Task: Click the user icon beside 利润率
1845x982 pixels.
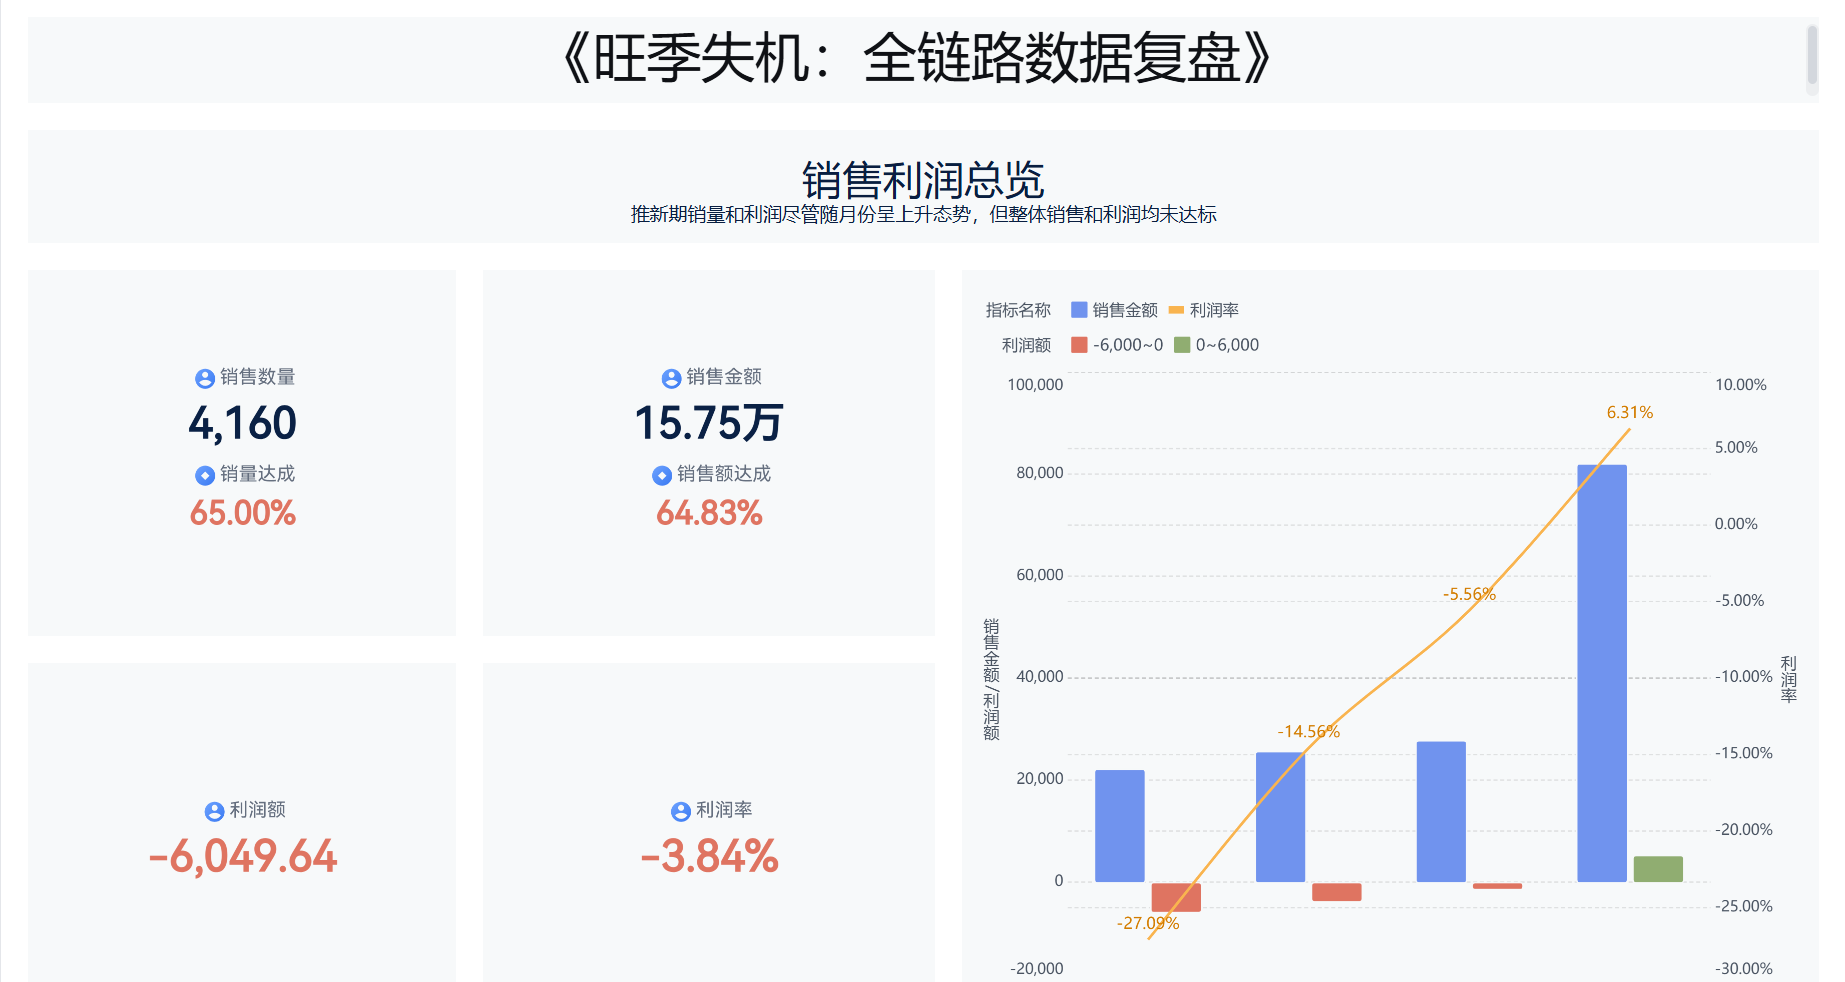Action: [x=681, y=811]
